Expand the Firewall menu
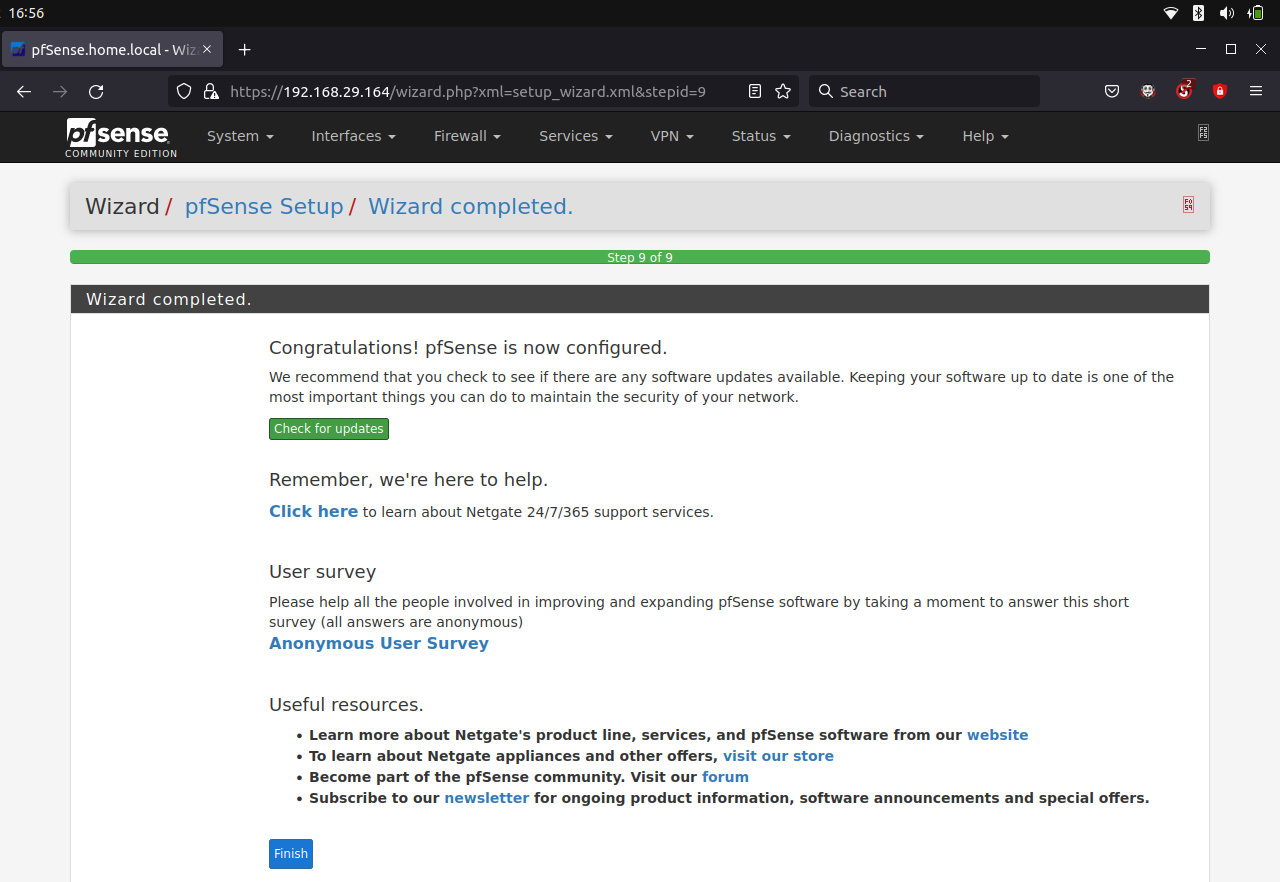 pos(467,136)
